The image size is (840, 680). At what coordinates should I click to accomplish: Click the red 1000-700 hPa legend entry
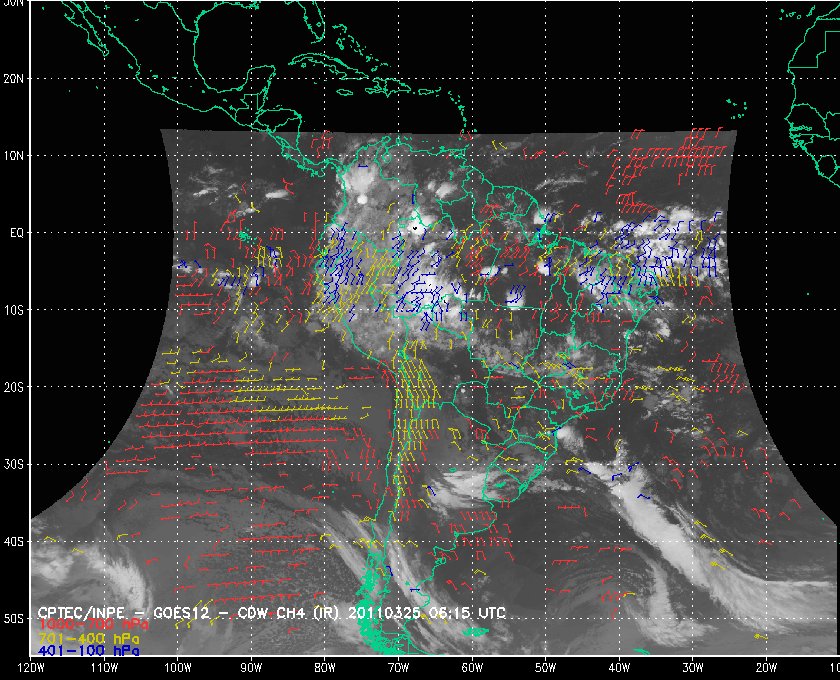coord(93,625)
